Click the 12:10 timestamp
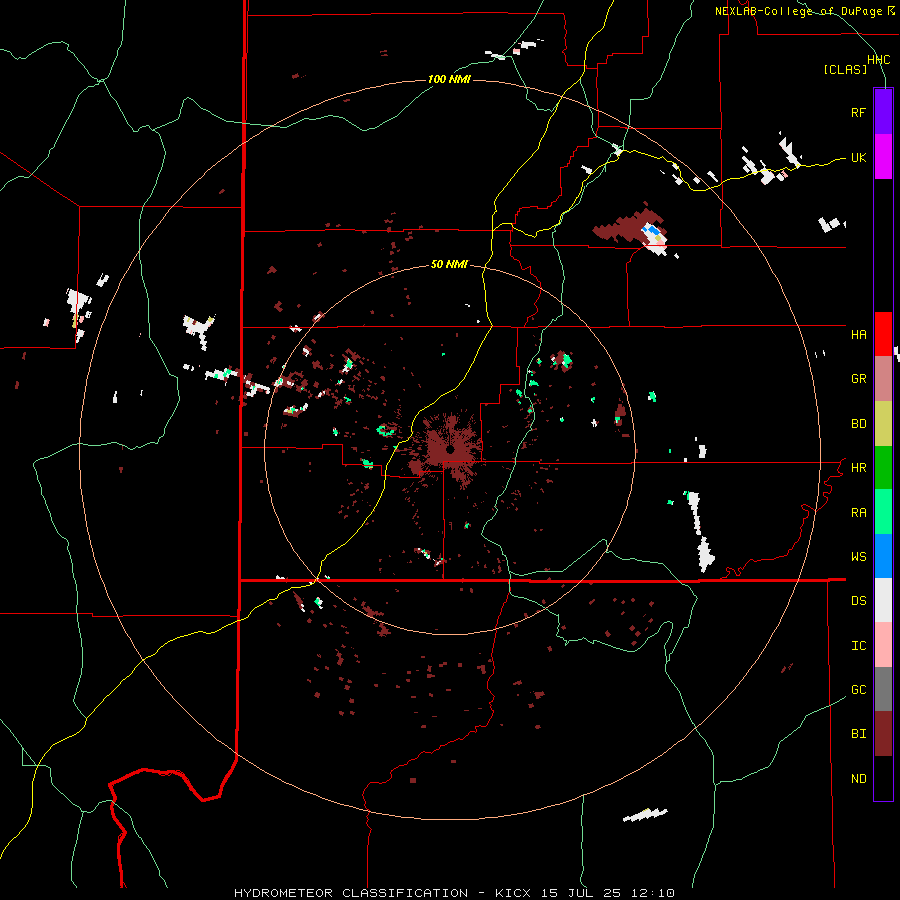The height and width of the screenshot is (900, 900). 653,893
